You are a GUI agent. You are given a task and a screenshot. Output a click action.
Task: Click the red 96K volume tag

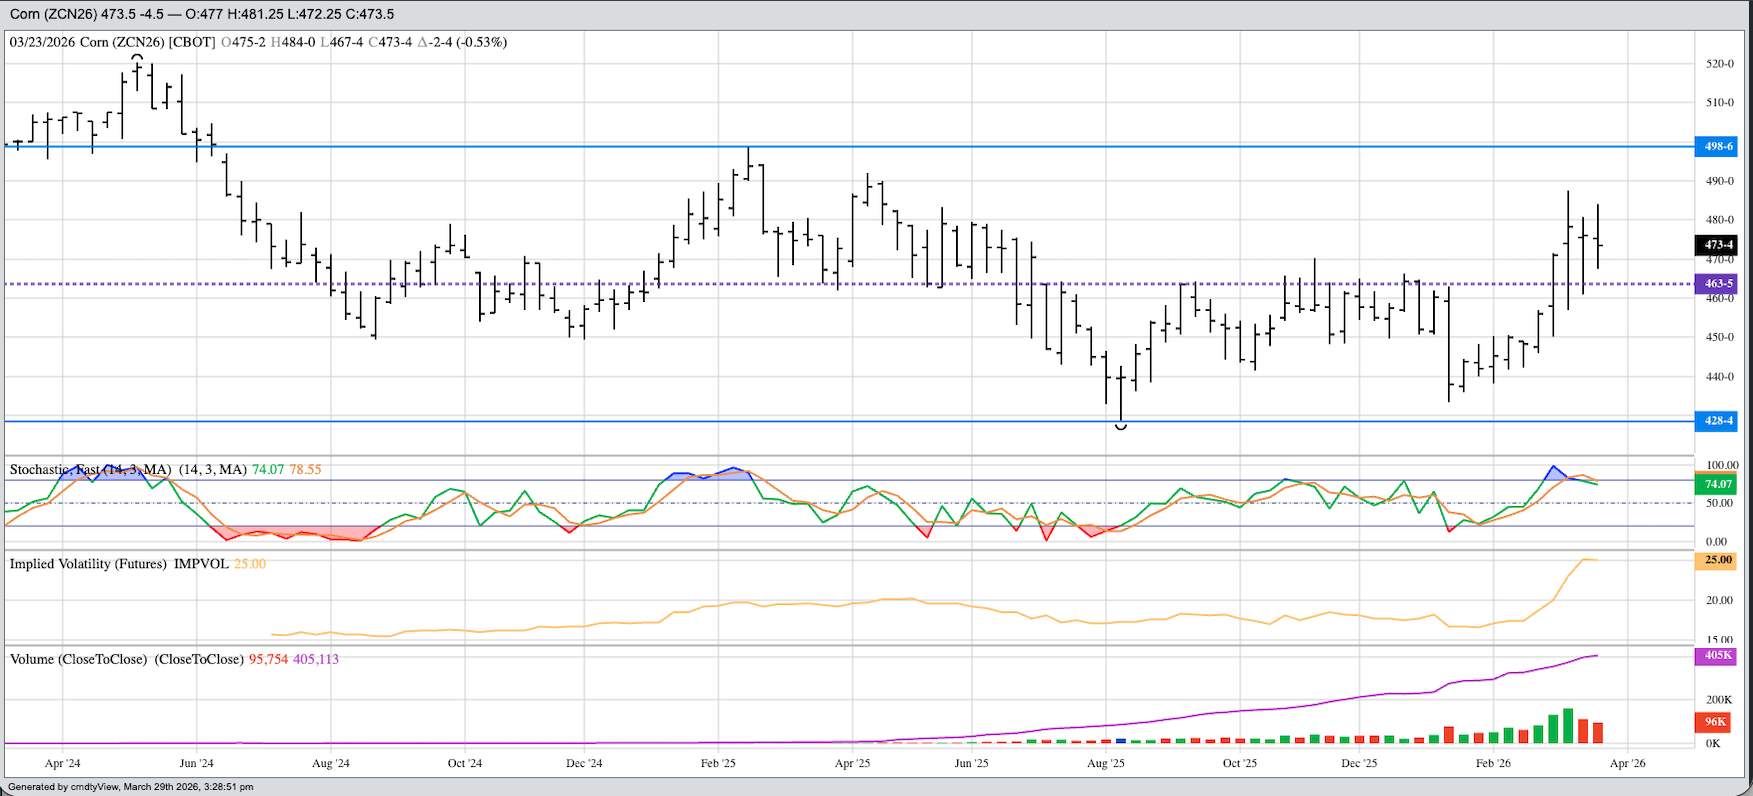pyautogui.click(x=1715, y=722)
